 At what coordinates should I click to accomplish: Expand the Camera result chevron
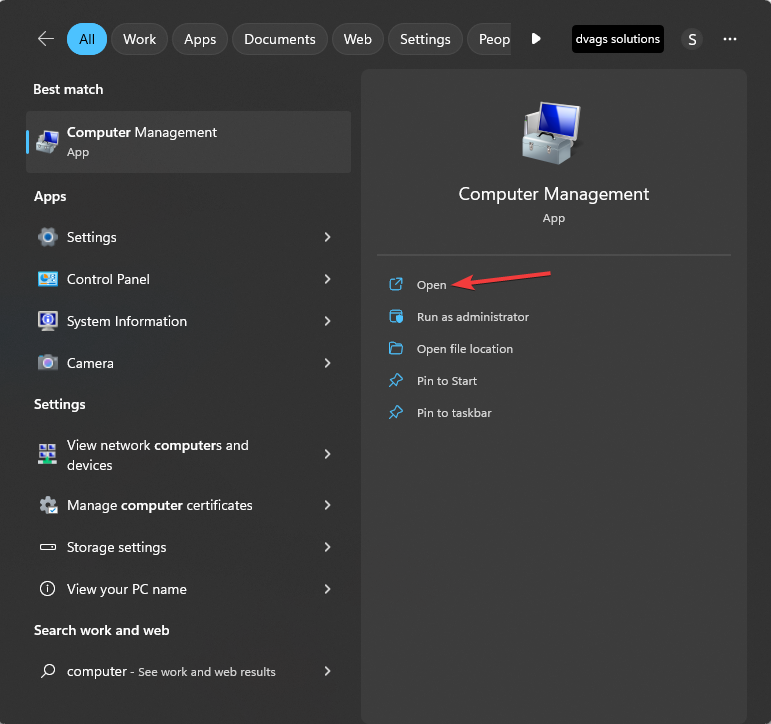click(327, 363)
